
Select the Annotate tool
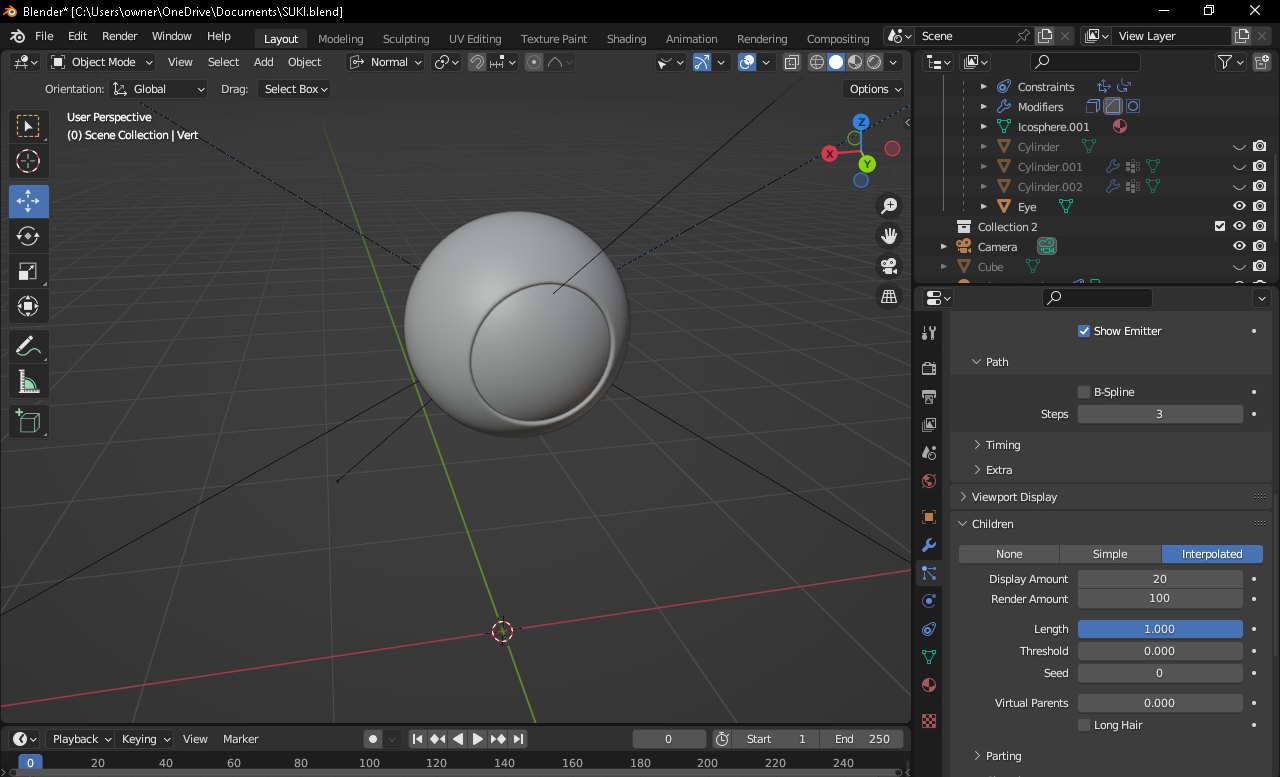click(x=28, y=347)
